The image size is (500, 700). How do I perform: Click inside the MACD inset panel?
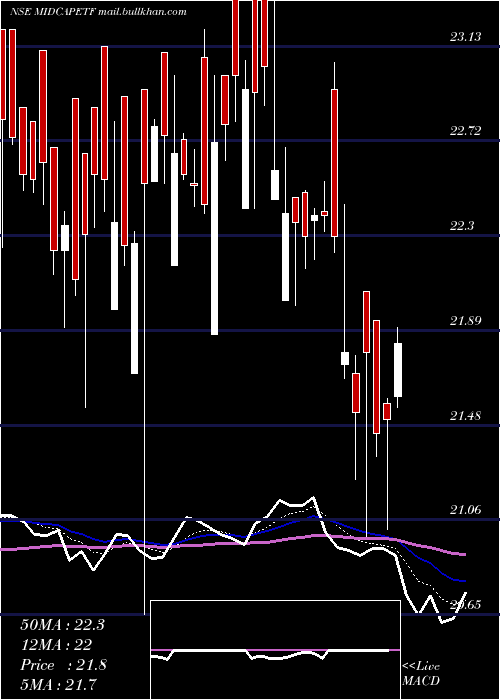[x=275, y=650]
